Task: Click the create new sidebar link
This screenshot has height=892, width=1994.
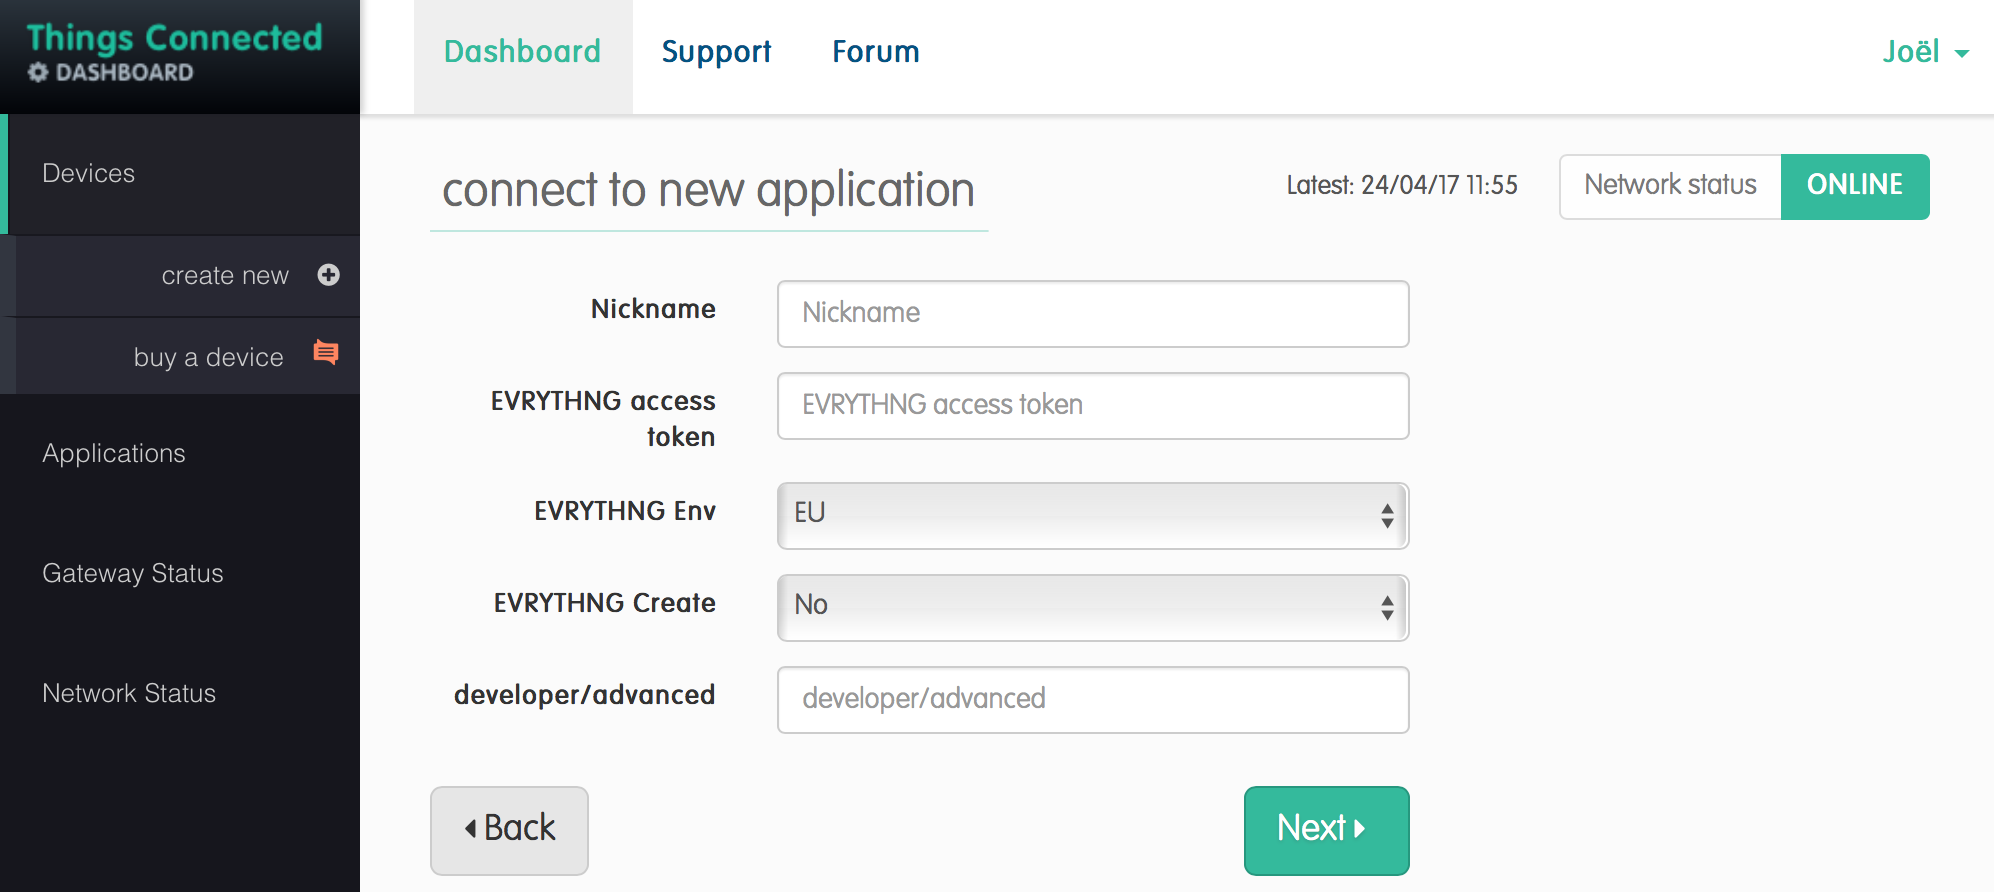Action: (225, 275)
